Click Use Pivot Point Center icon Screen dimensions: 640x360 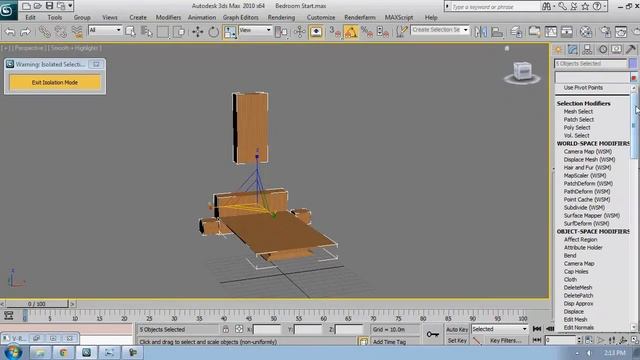[281, 31]
